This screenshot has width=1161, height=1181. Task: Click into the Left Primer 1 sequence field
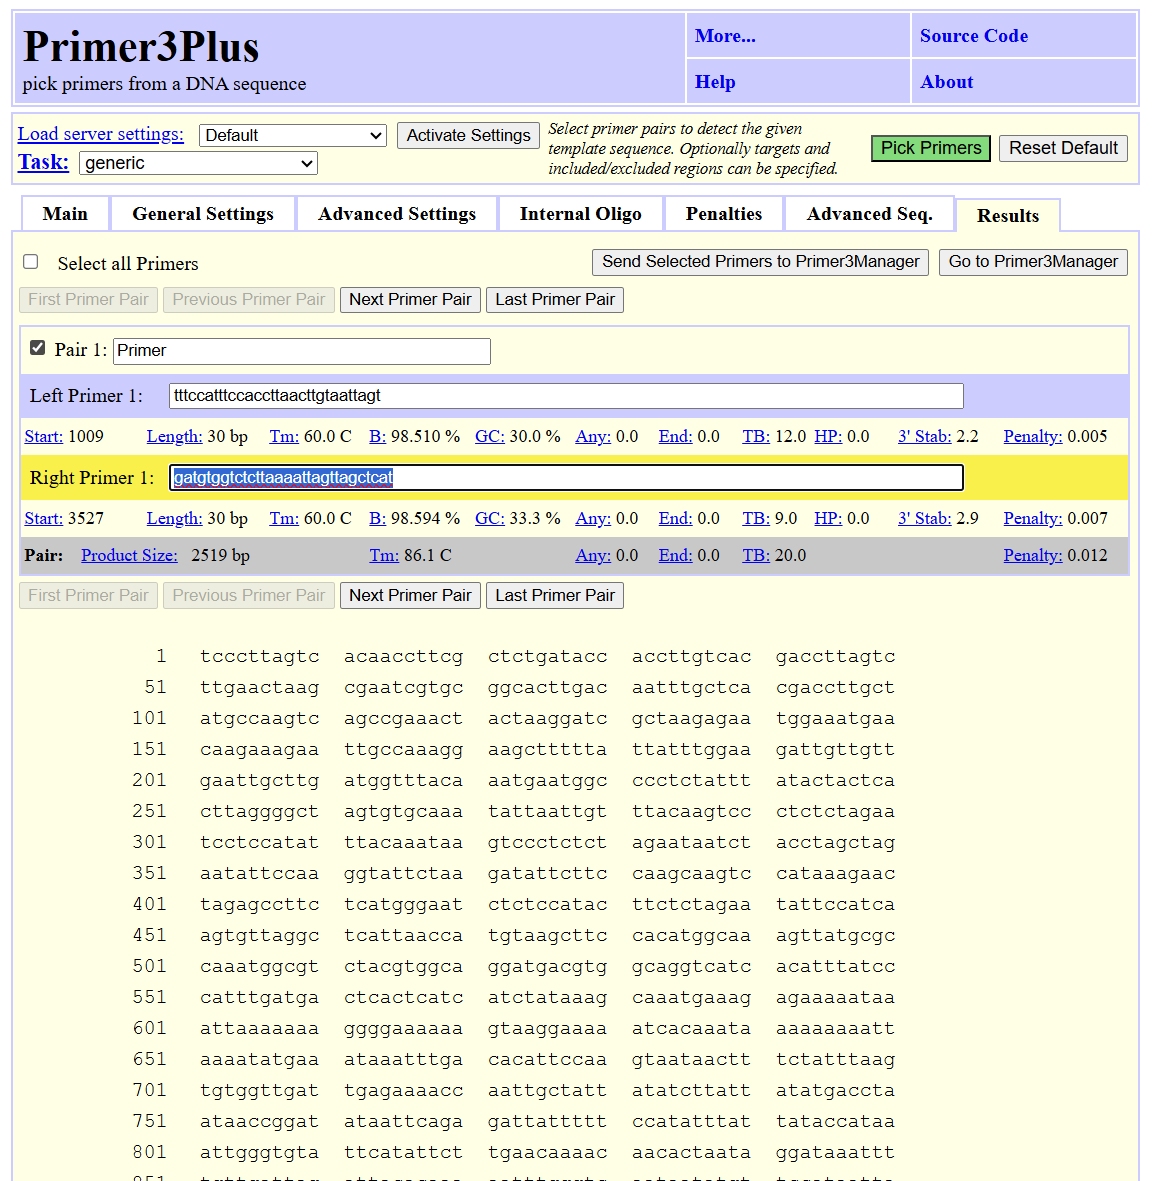[x=565, y=396]
